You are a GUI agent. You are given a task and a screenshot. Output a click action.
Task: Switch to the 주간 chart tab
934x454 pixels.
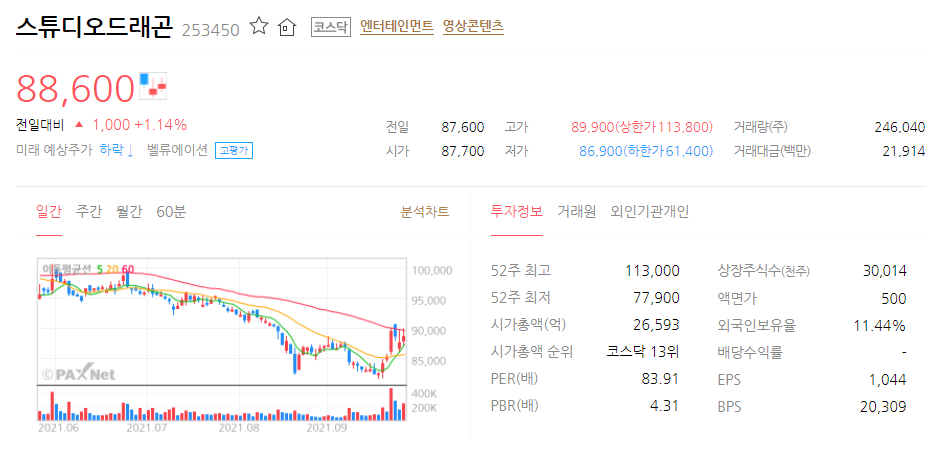click(89, 212)
